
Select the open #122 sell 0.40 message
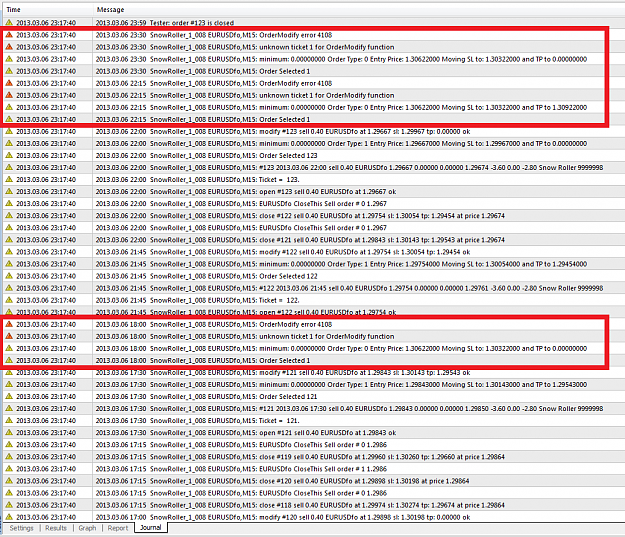(246, 312)
